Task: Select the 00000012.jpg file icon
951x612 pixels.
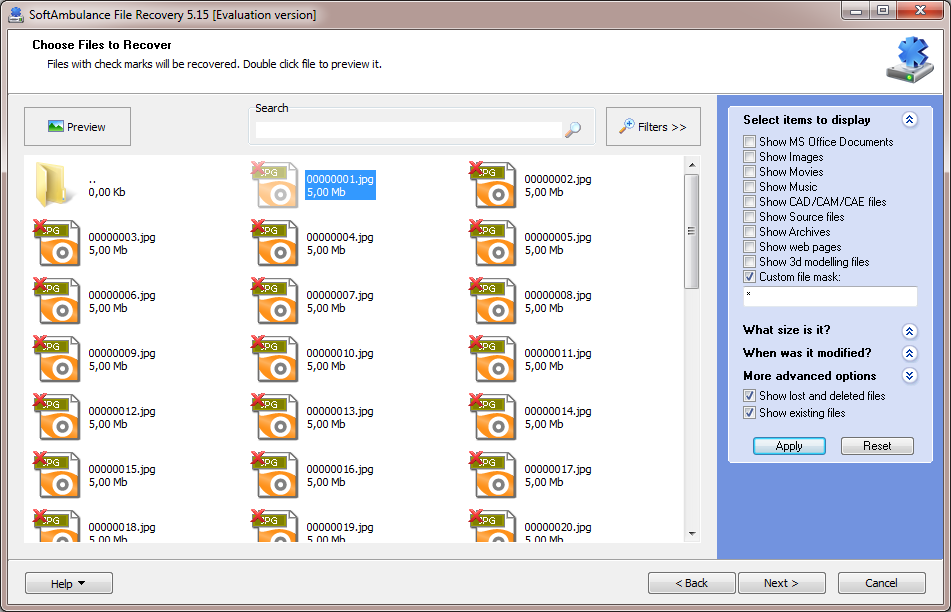Action: (x=56, y=417)
